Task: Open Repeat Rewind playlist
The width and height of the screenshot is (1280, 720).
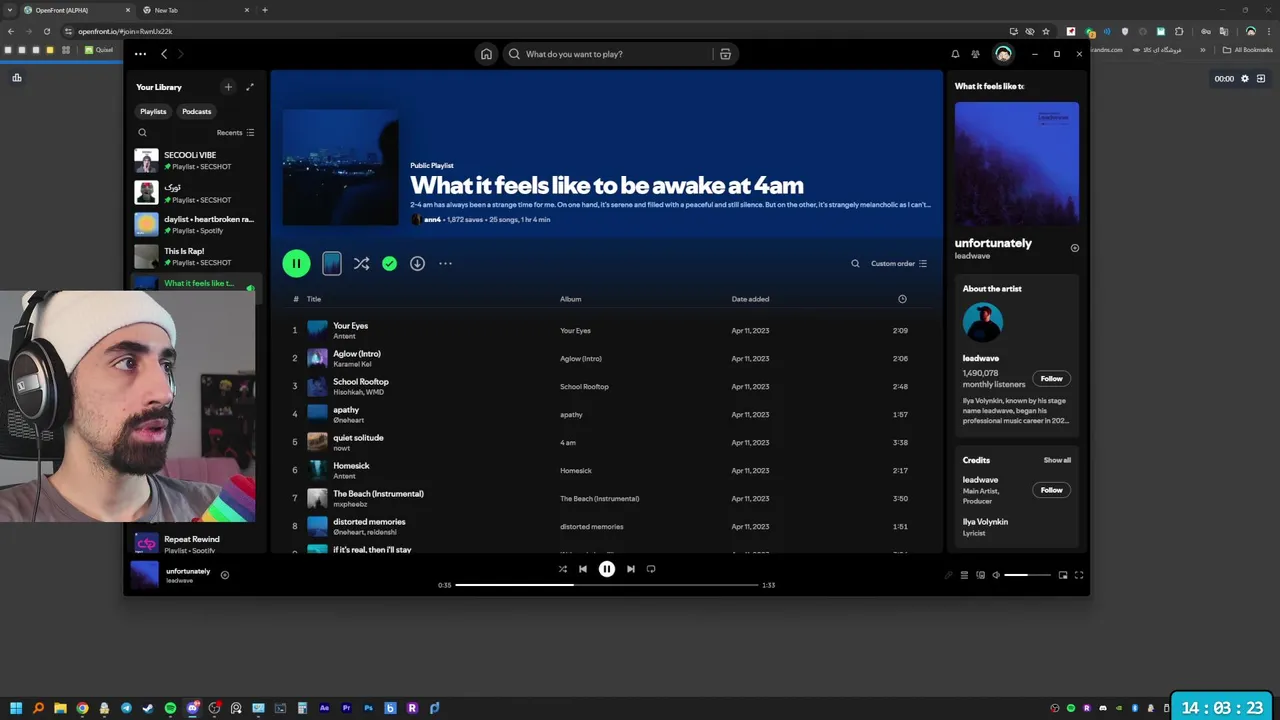Action: (197, 544)
